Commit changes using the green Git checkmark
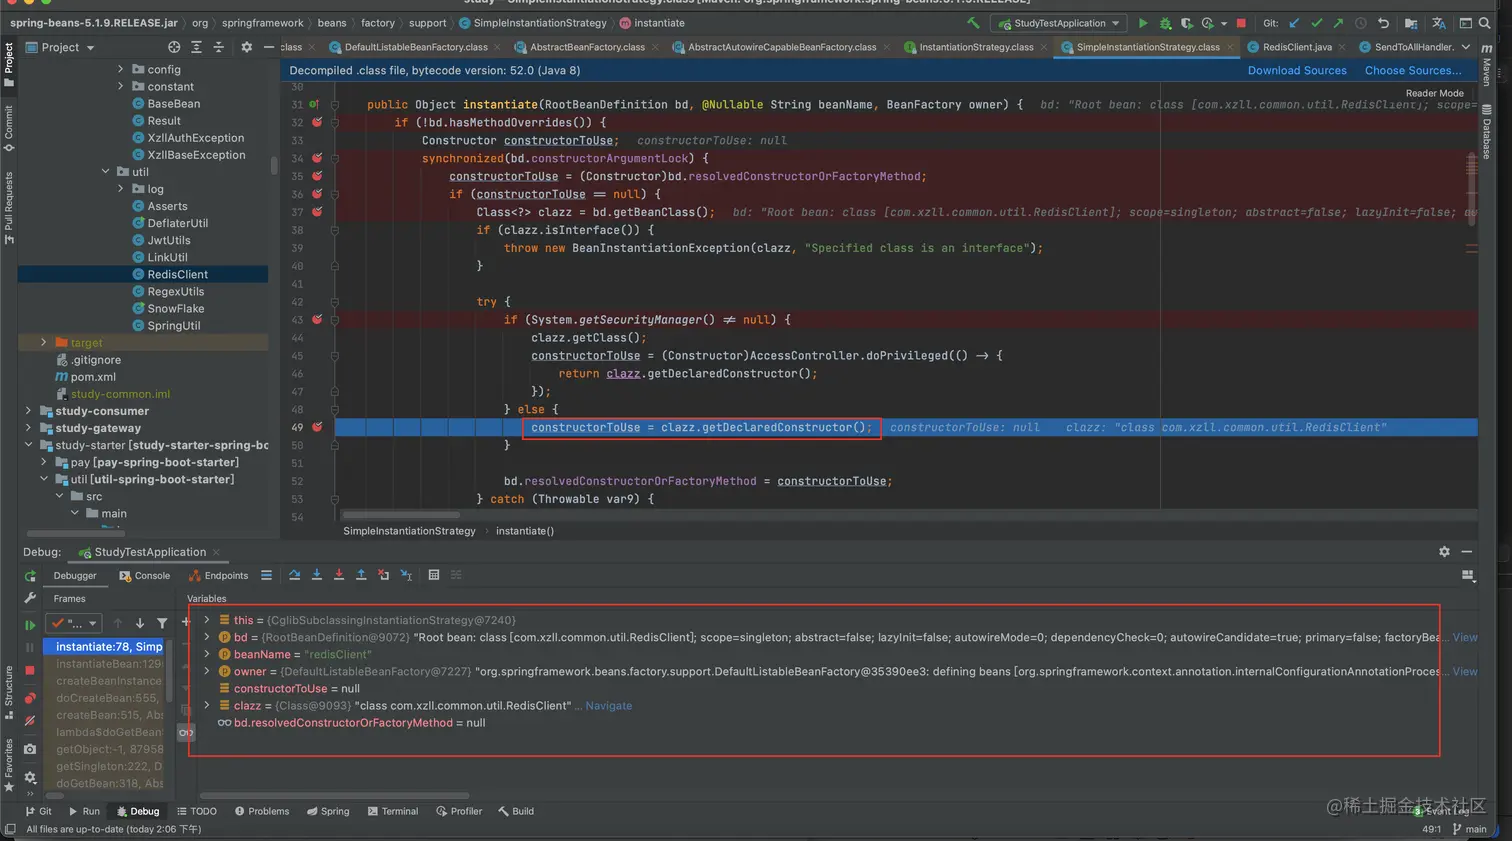The image size is (1512, 841). pyautogui.click(x=1316, y=23)
